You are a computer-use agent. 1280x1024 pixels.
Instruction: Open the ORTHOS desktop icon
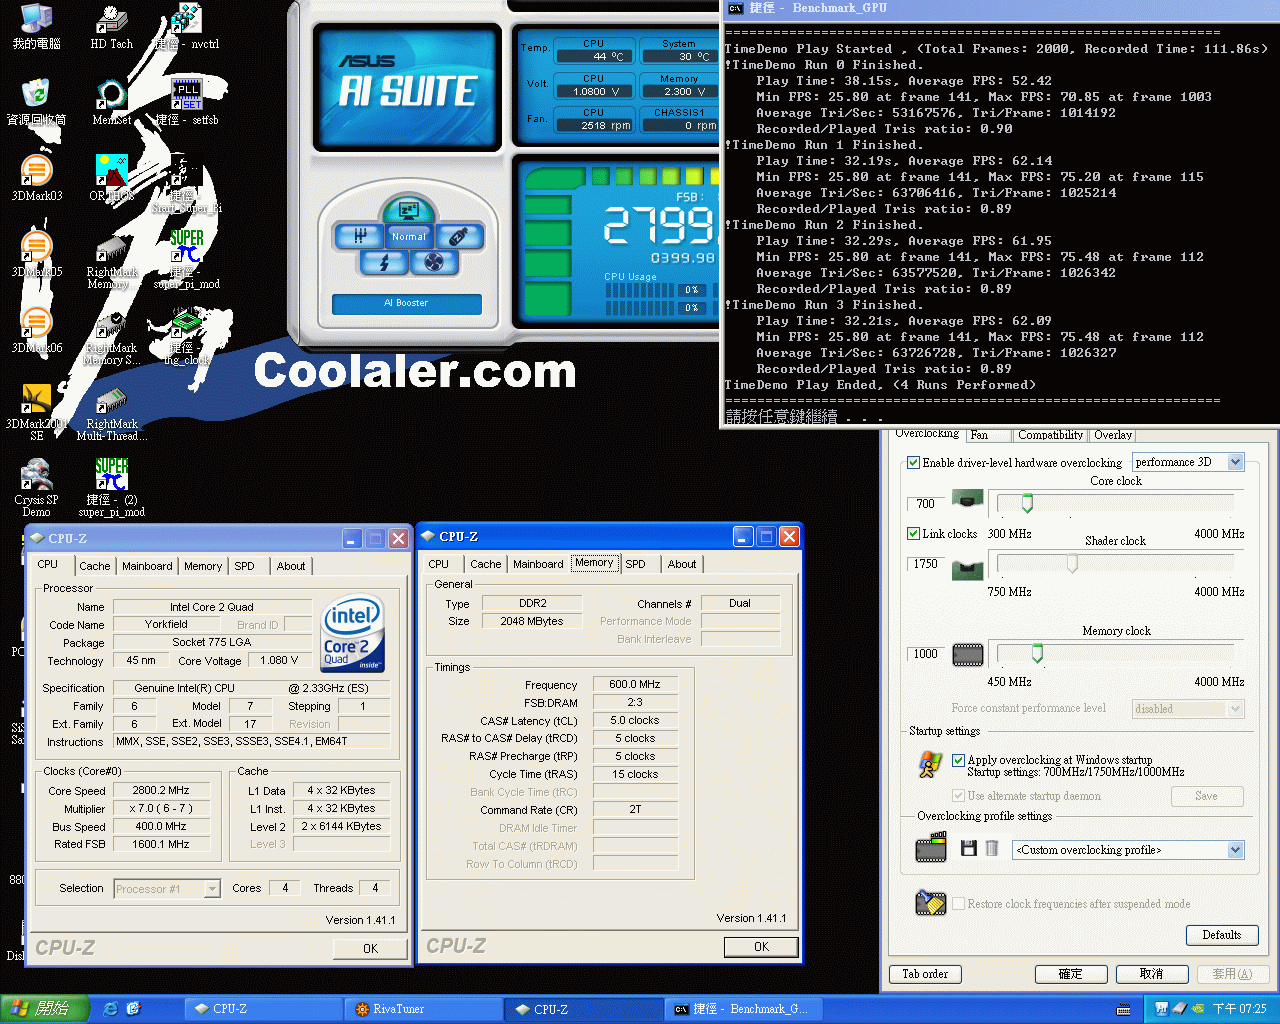(111, 179)
